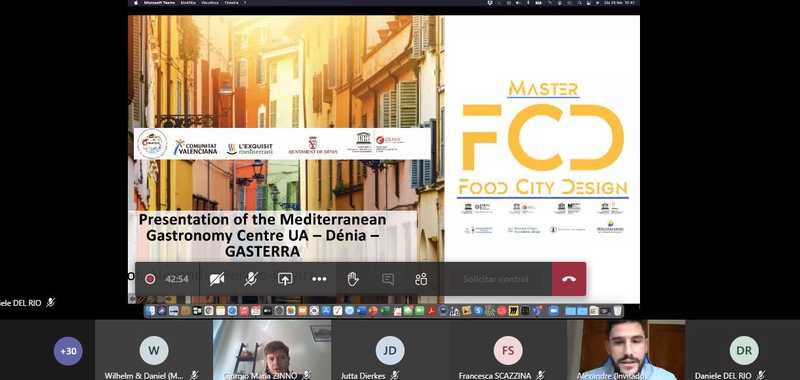Open the Microsoft Teams menu in menu bar

(x=159, y=3)
